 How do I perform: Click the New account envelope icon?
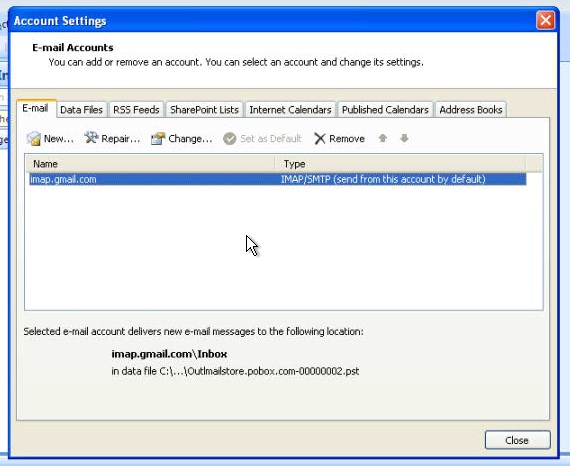33,138
